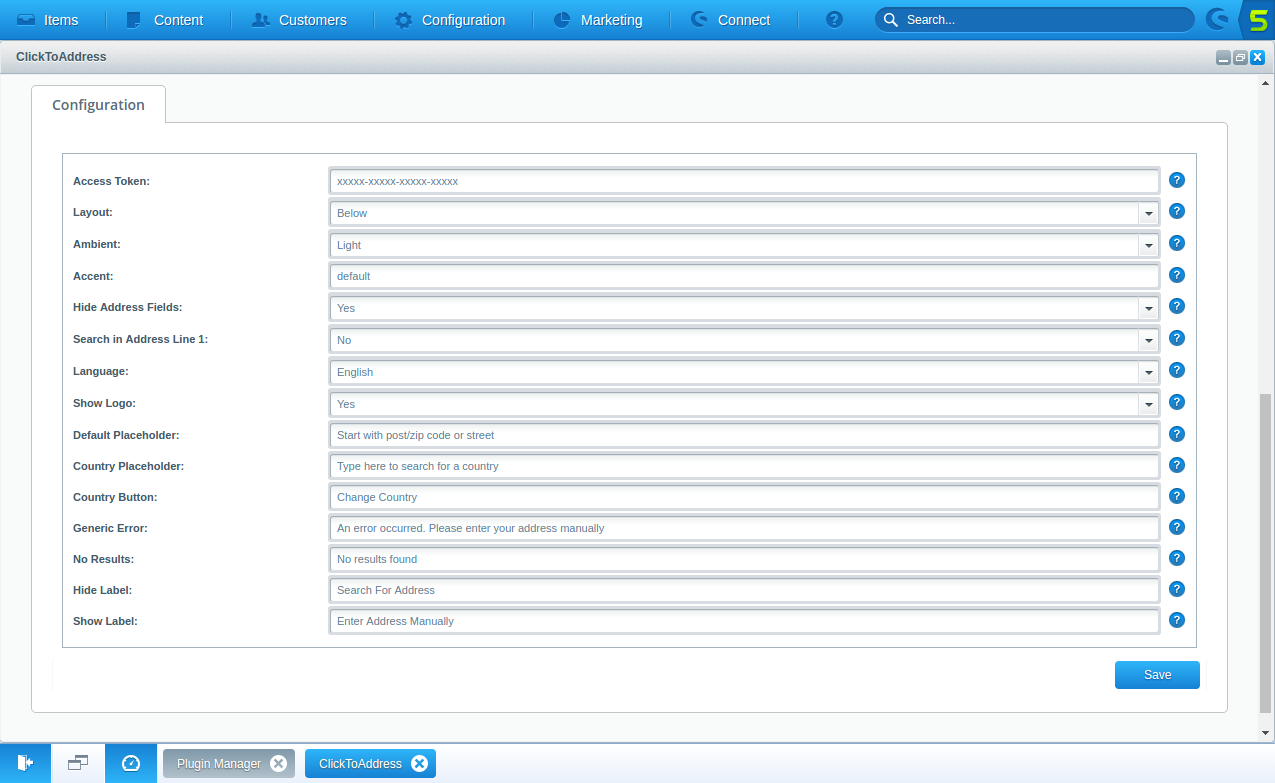This screenshot has width=1275, height=783.
Task: Open help for No Results field
Action: point(1177,558)
